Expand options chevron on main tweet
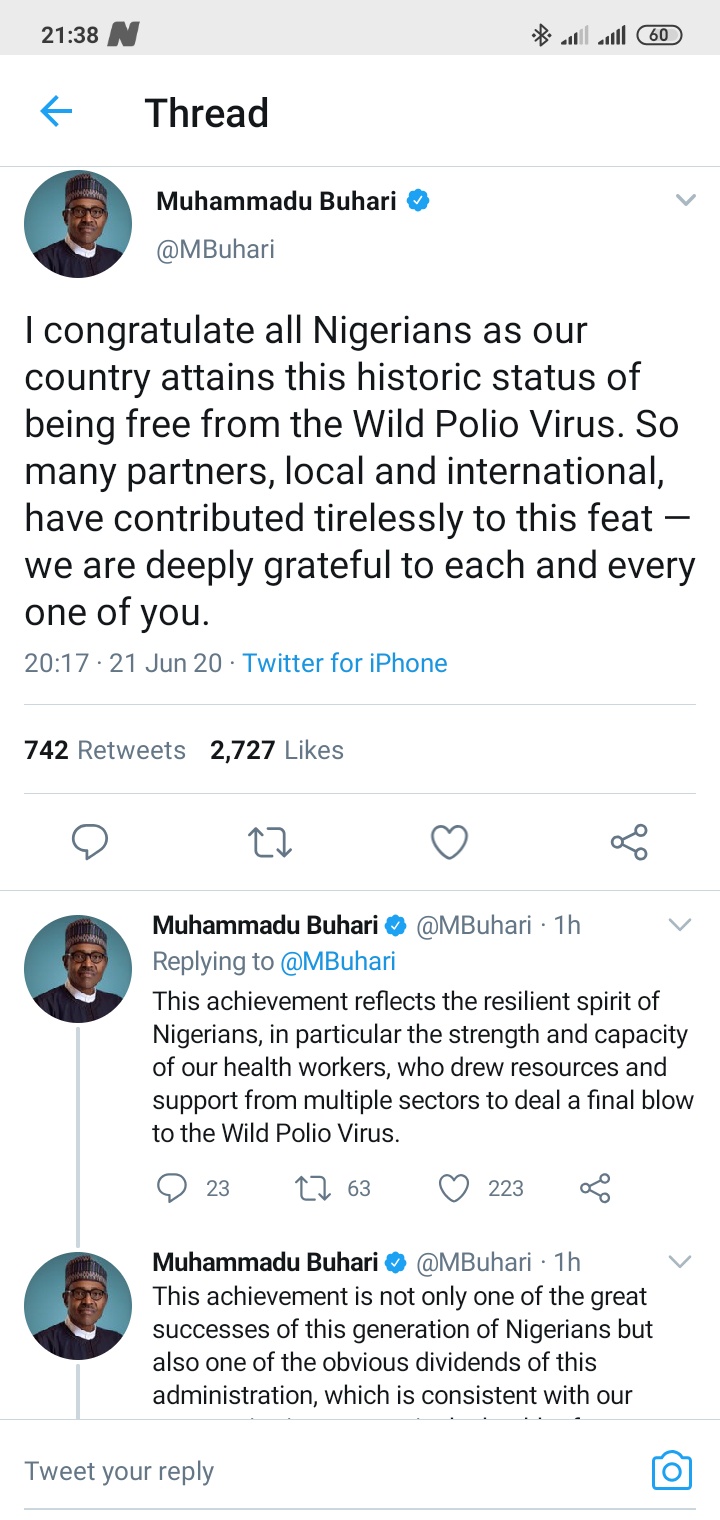The width and height of the screenshot is (720, 1520). coord(685,201)
